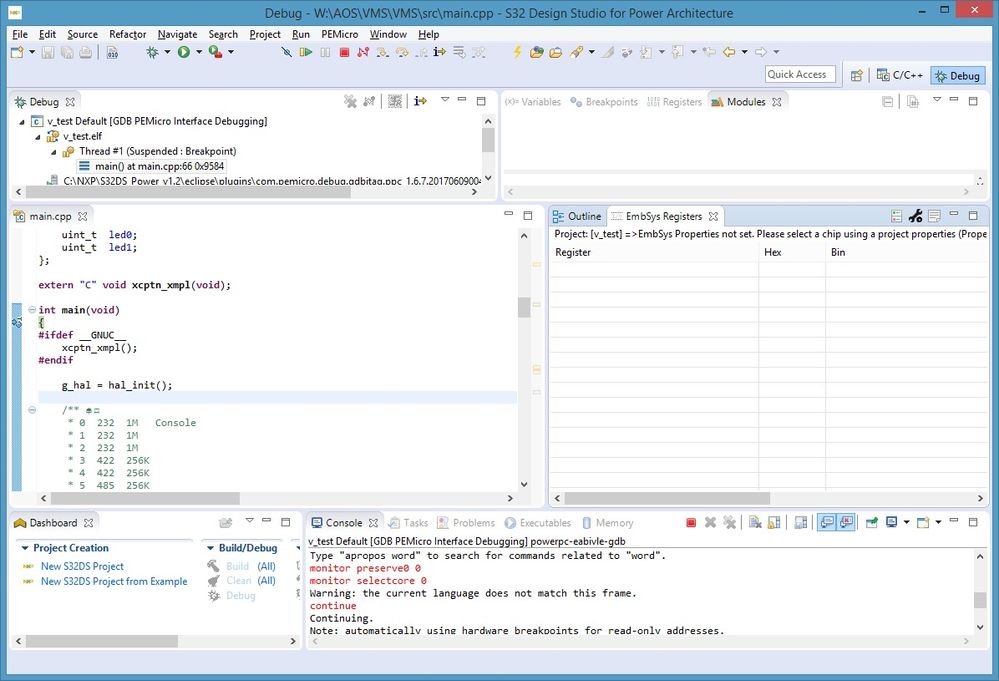This screenshot has height=681, width=999.
Task: Collapse the Build/Debug section in Dashboard
Action: click(x=211, y=548)
